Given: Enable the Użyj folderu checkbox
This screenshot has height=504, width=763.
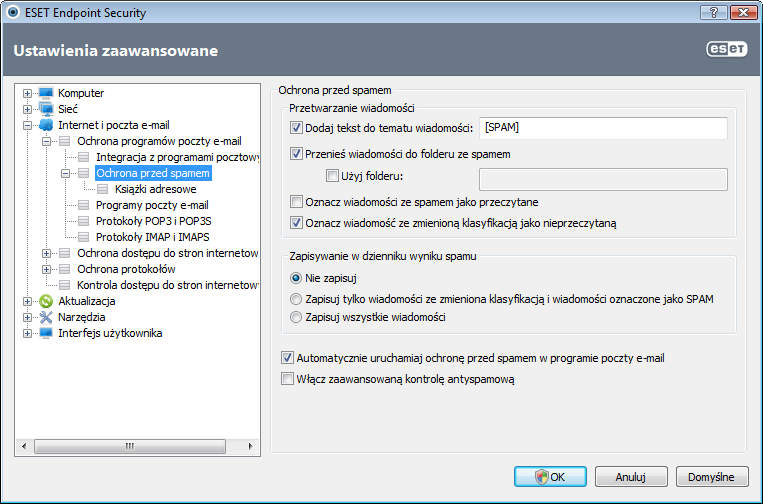Looking at the screenshot, I should coord(332,176).
